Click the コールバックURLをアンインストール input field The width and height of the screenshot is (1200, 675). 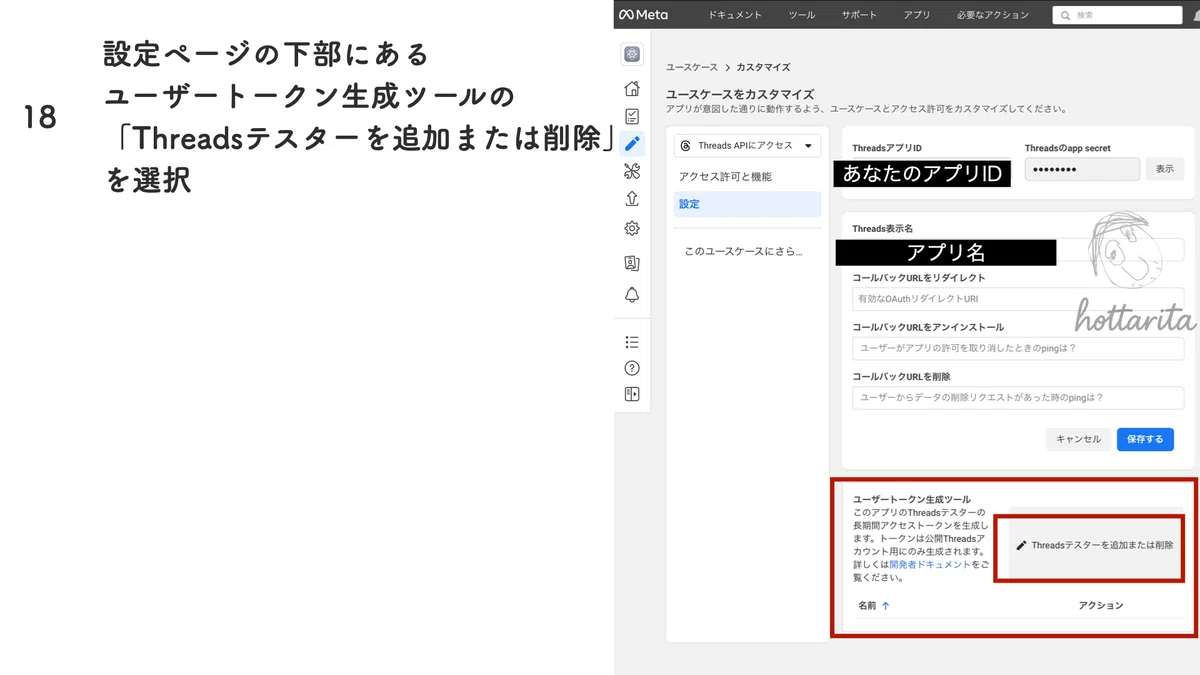[1018, 348]
